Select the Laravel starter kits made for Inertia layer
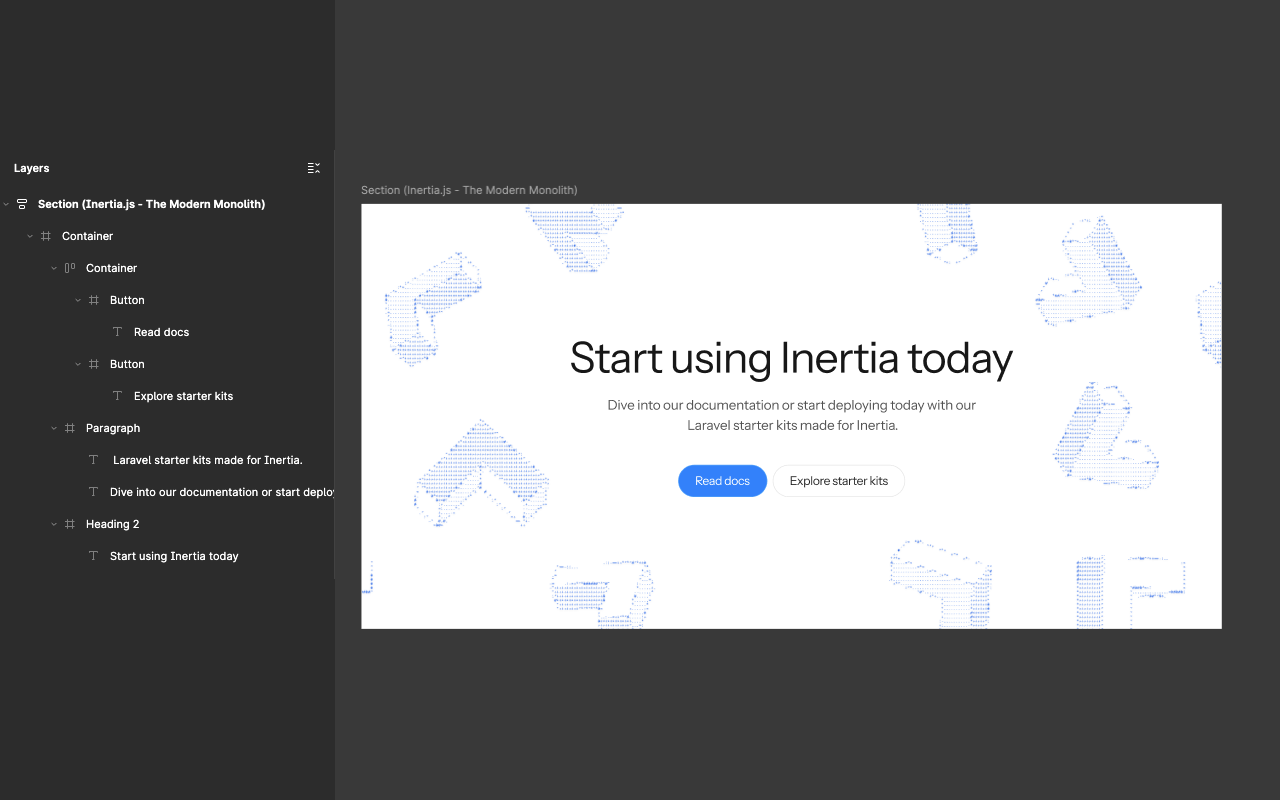 [207, 460]
